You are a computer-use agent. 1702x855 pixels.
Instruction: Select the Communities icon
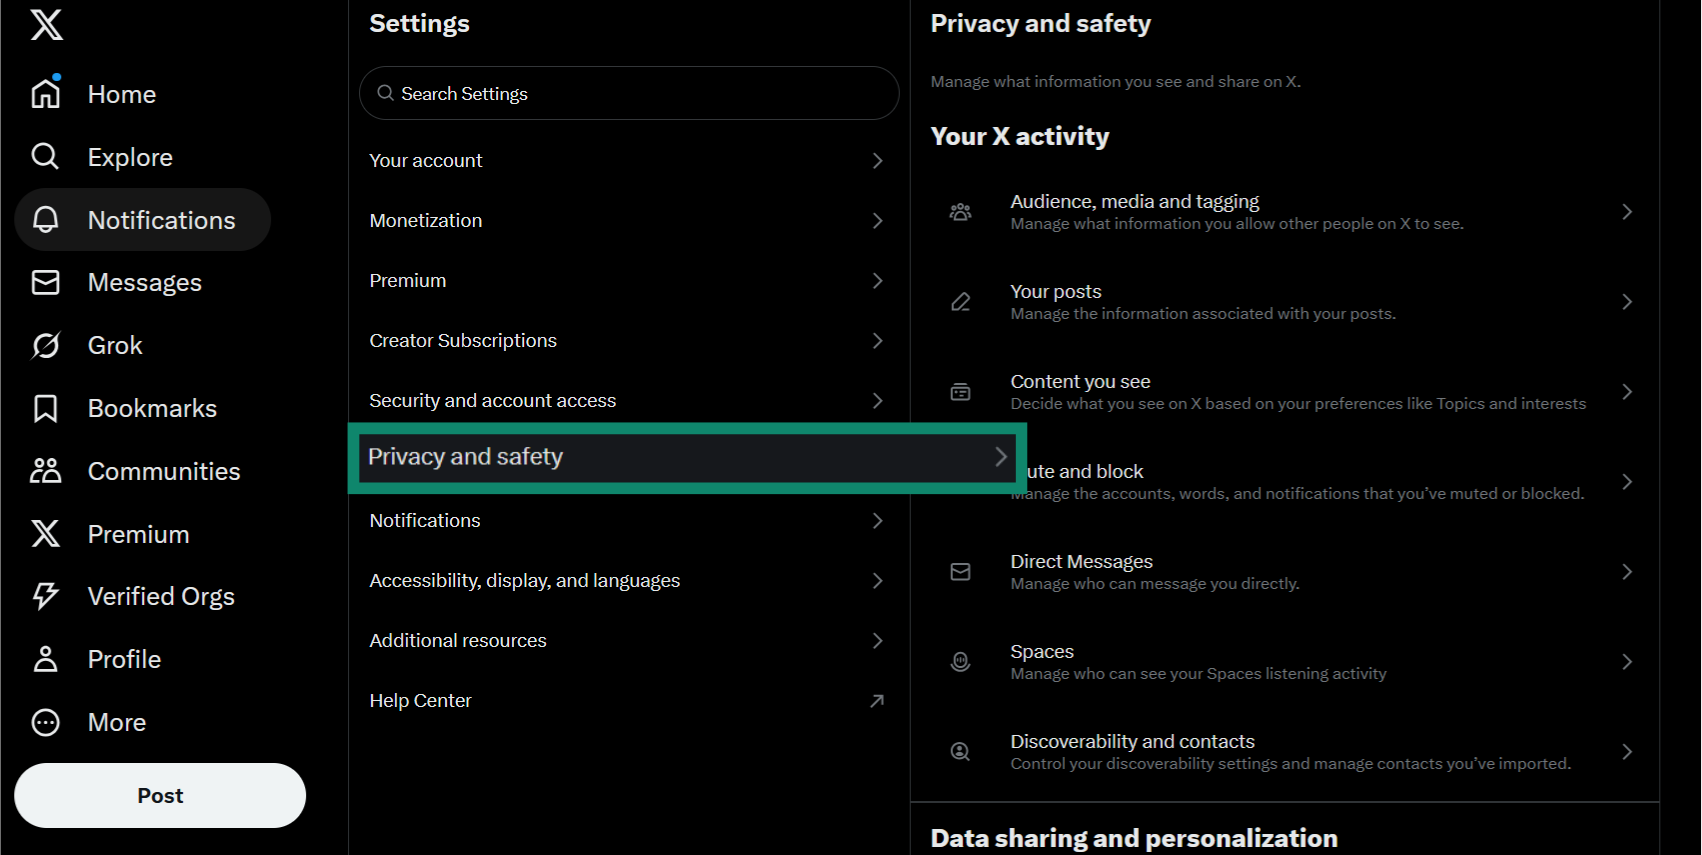click(x=45, y=470)
